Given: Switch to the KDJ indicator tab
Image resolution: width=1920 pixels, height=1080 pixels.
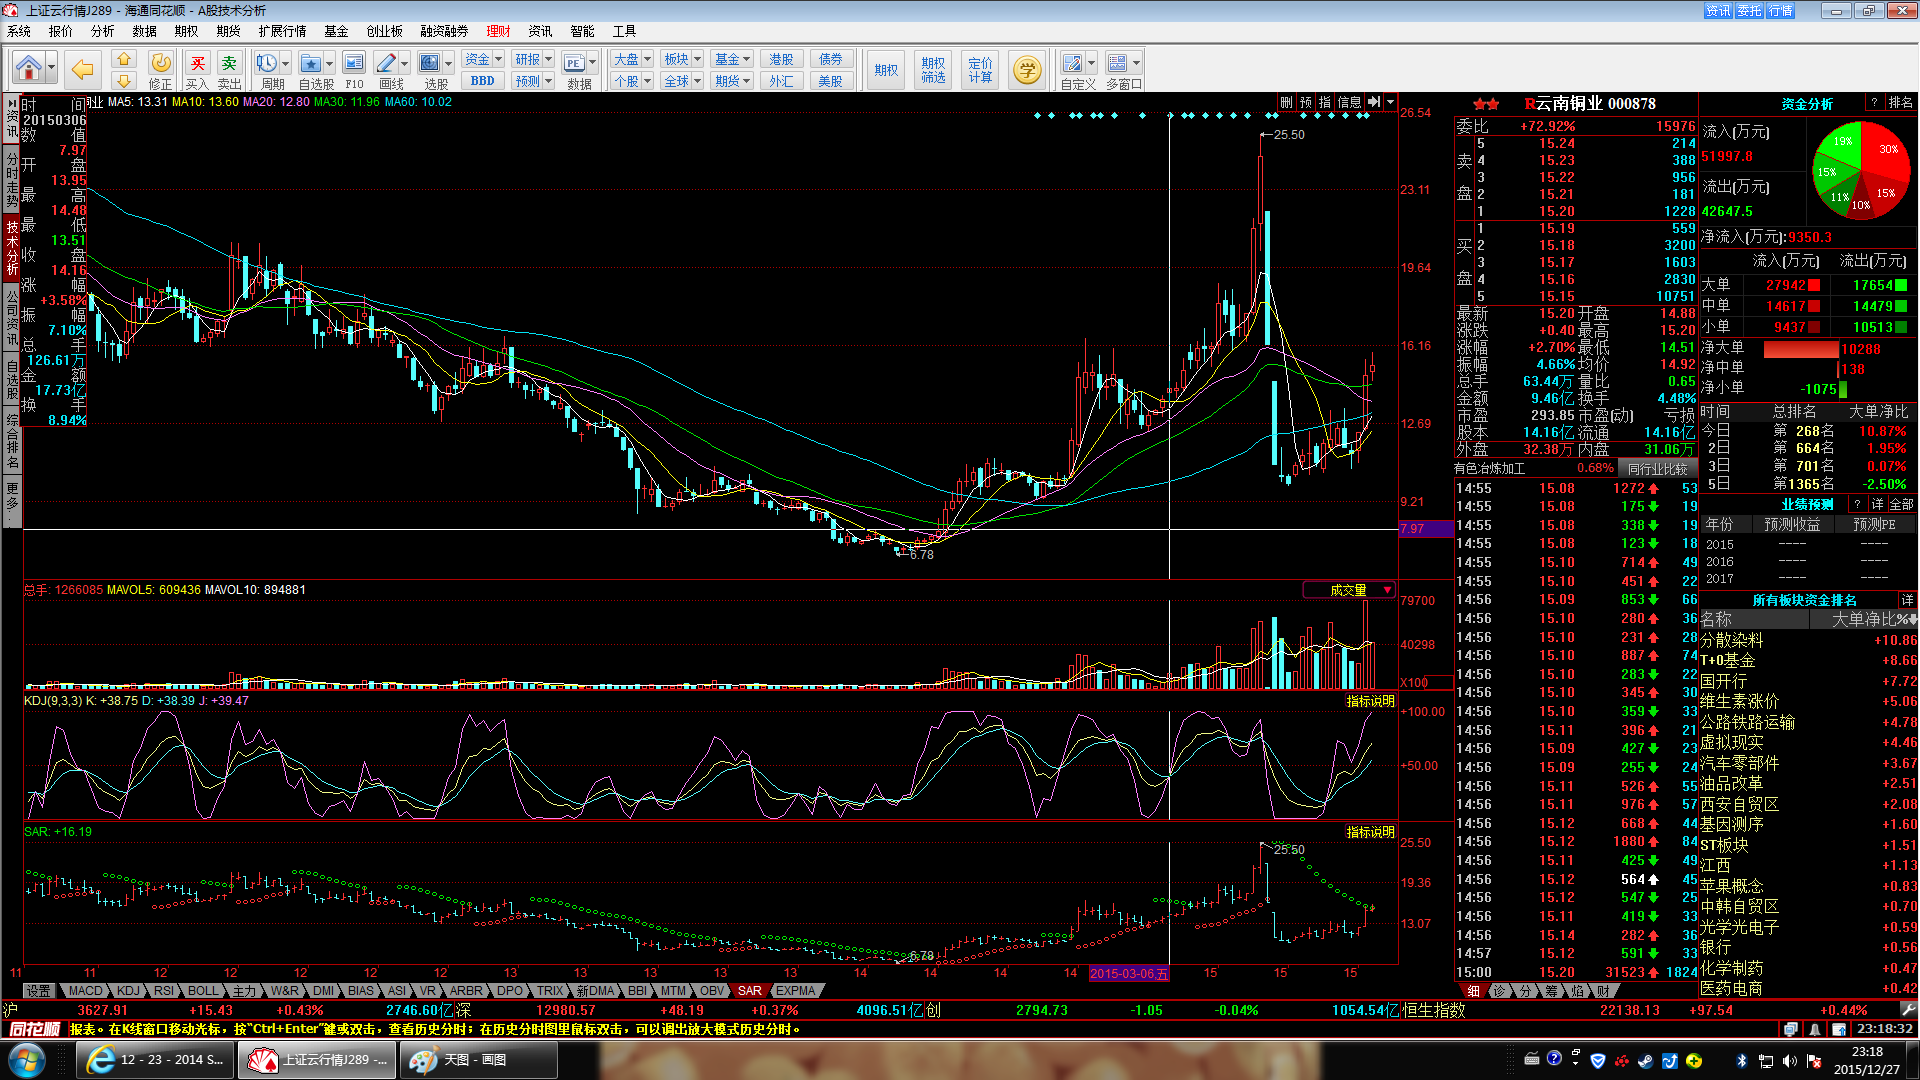Looking at the screenshot, I should coord(128,991).
